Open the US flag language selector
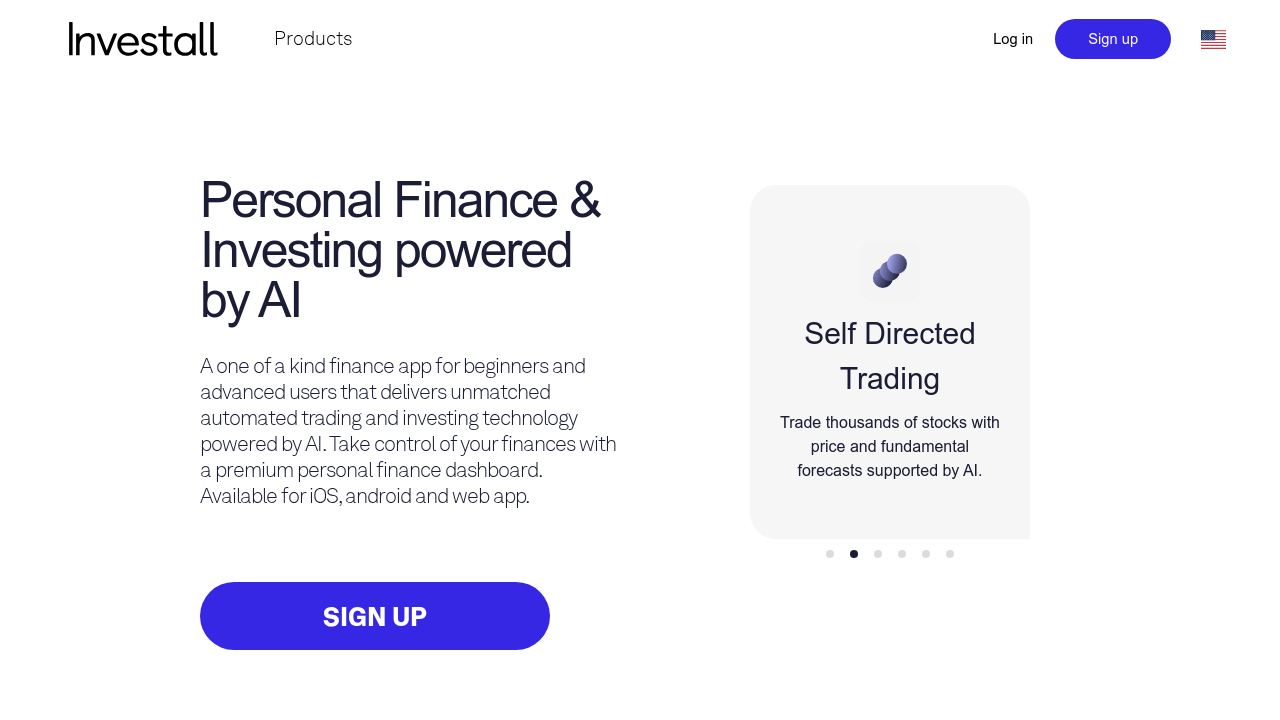The height and width of the screenshot is (720, 1280). pos(1213,39)
